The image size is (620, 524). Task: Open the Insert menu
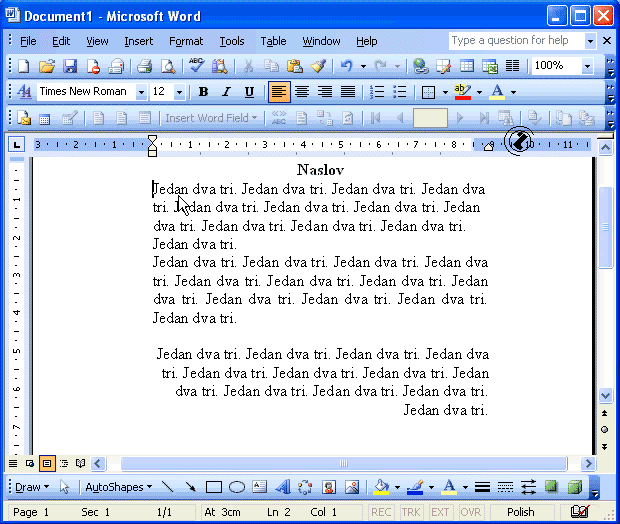(138, 41)
